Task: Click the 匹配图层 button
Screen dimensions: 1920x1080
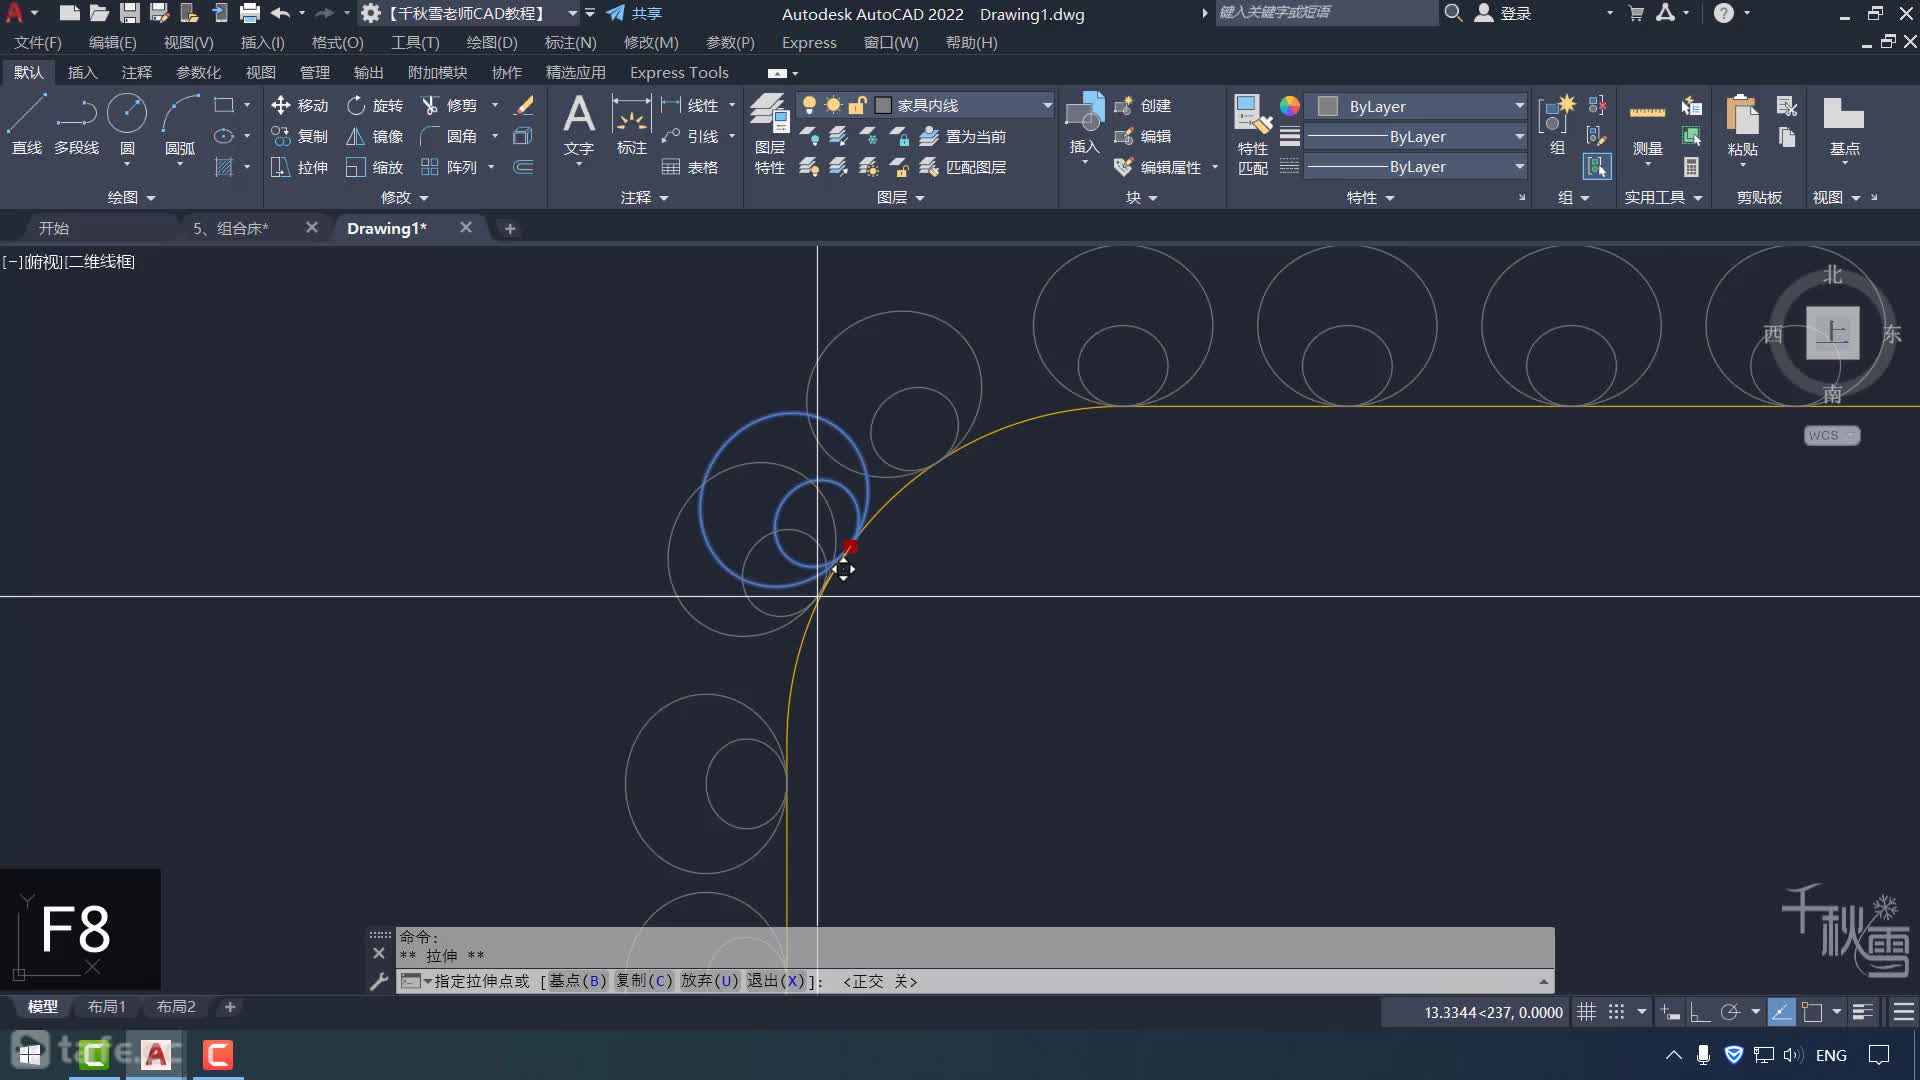Action: [963, 167]
